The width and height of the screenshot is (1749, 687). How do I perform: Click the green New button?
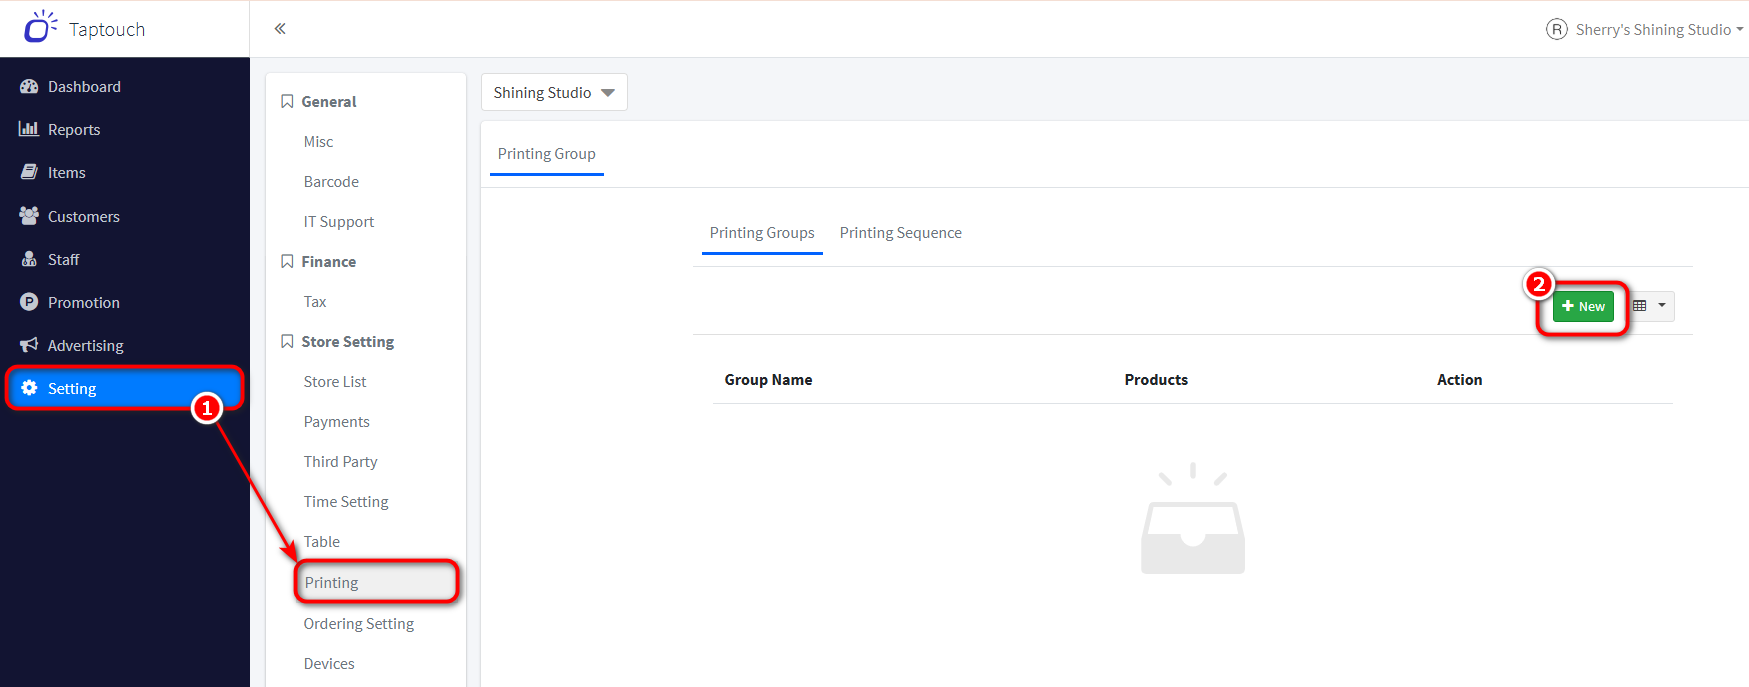pos(1583,306)
